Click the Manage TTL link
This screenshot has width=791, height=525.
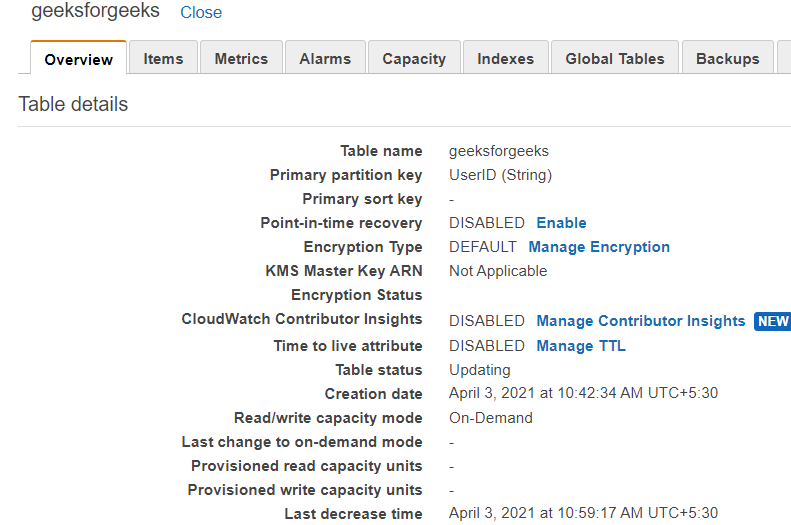pos(581,346)
